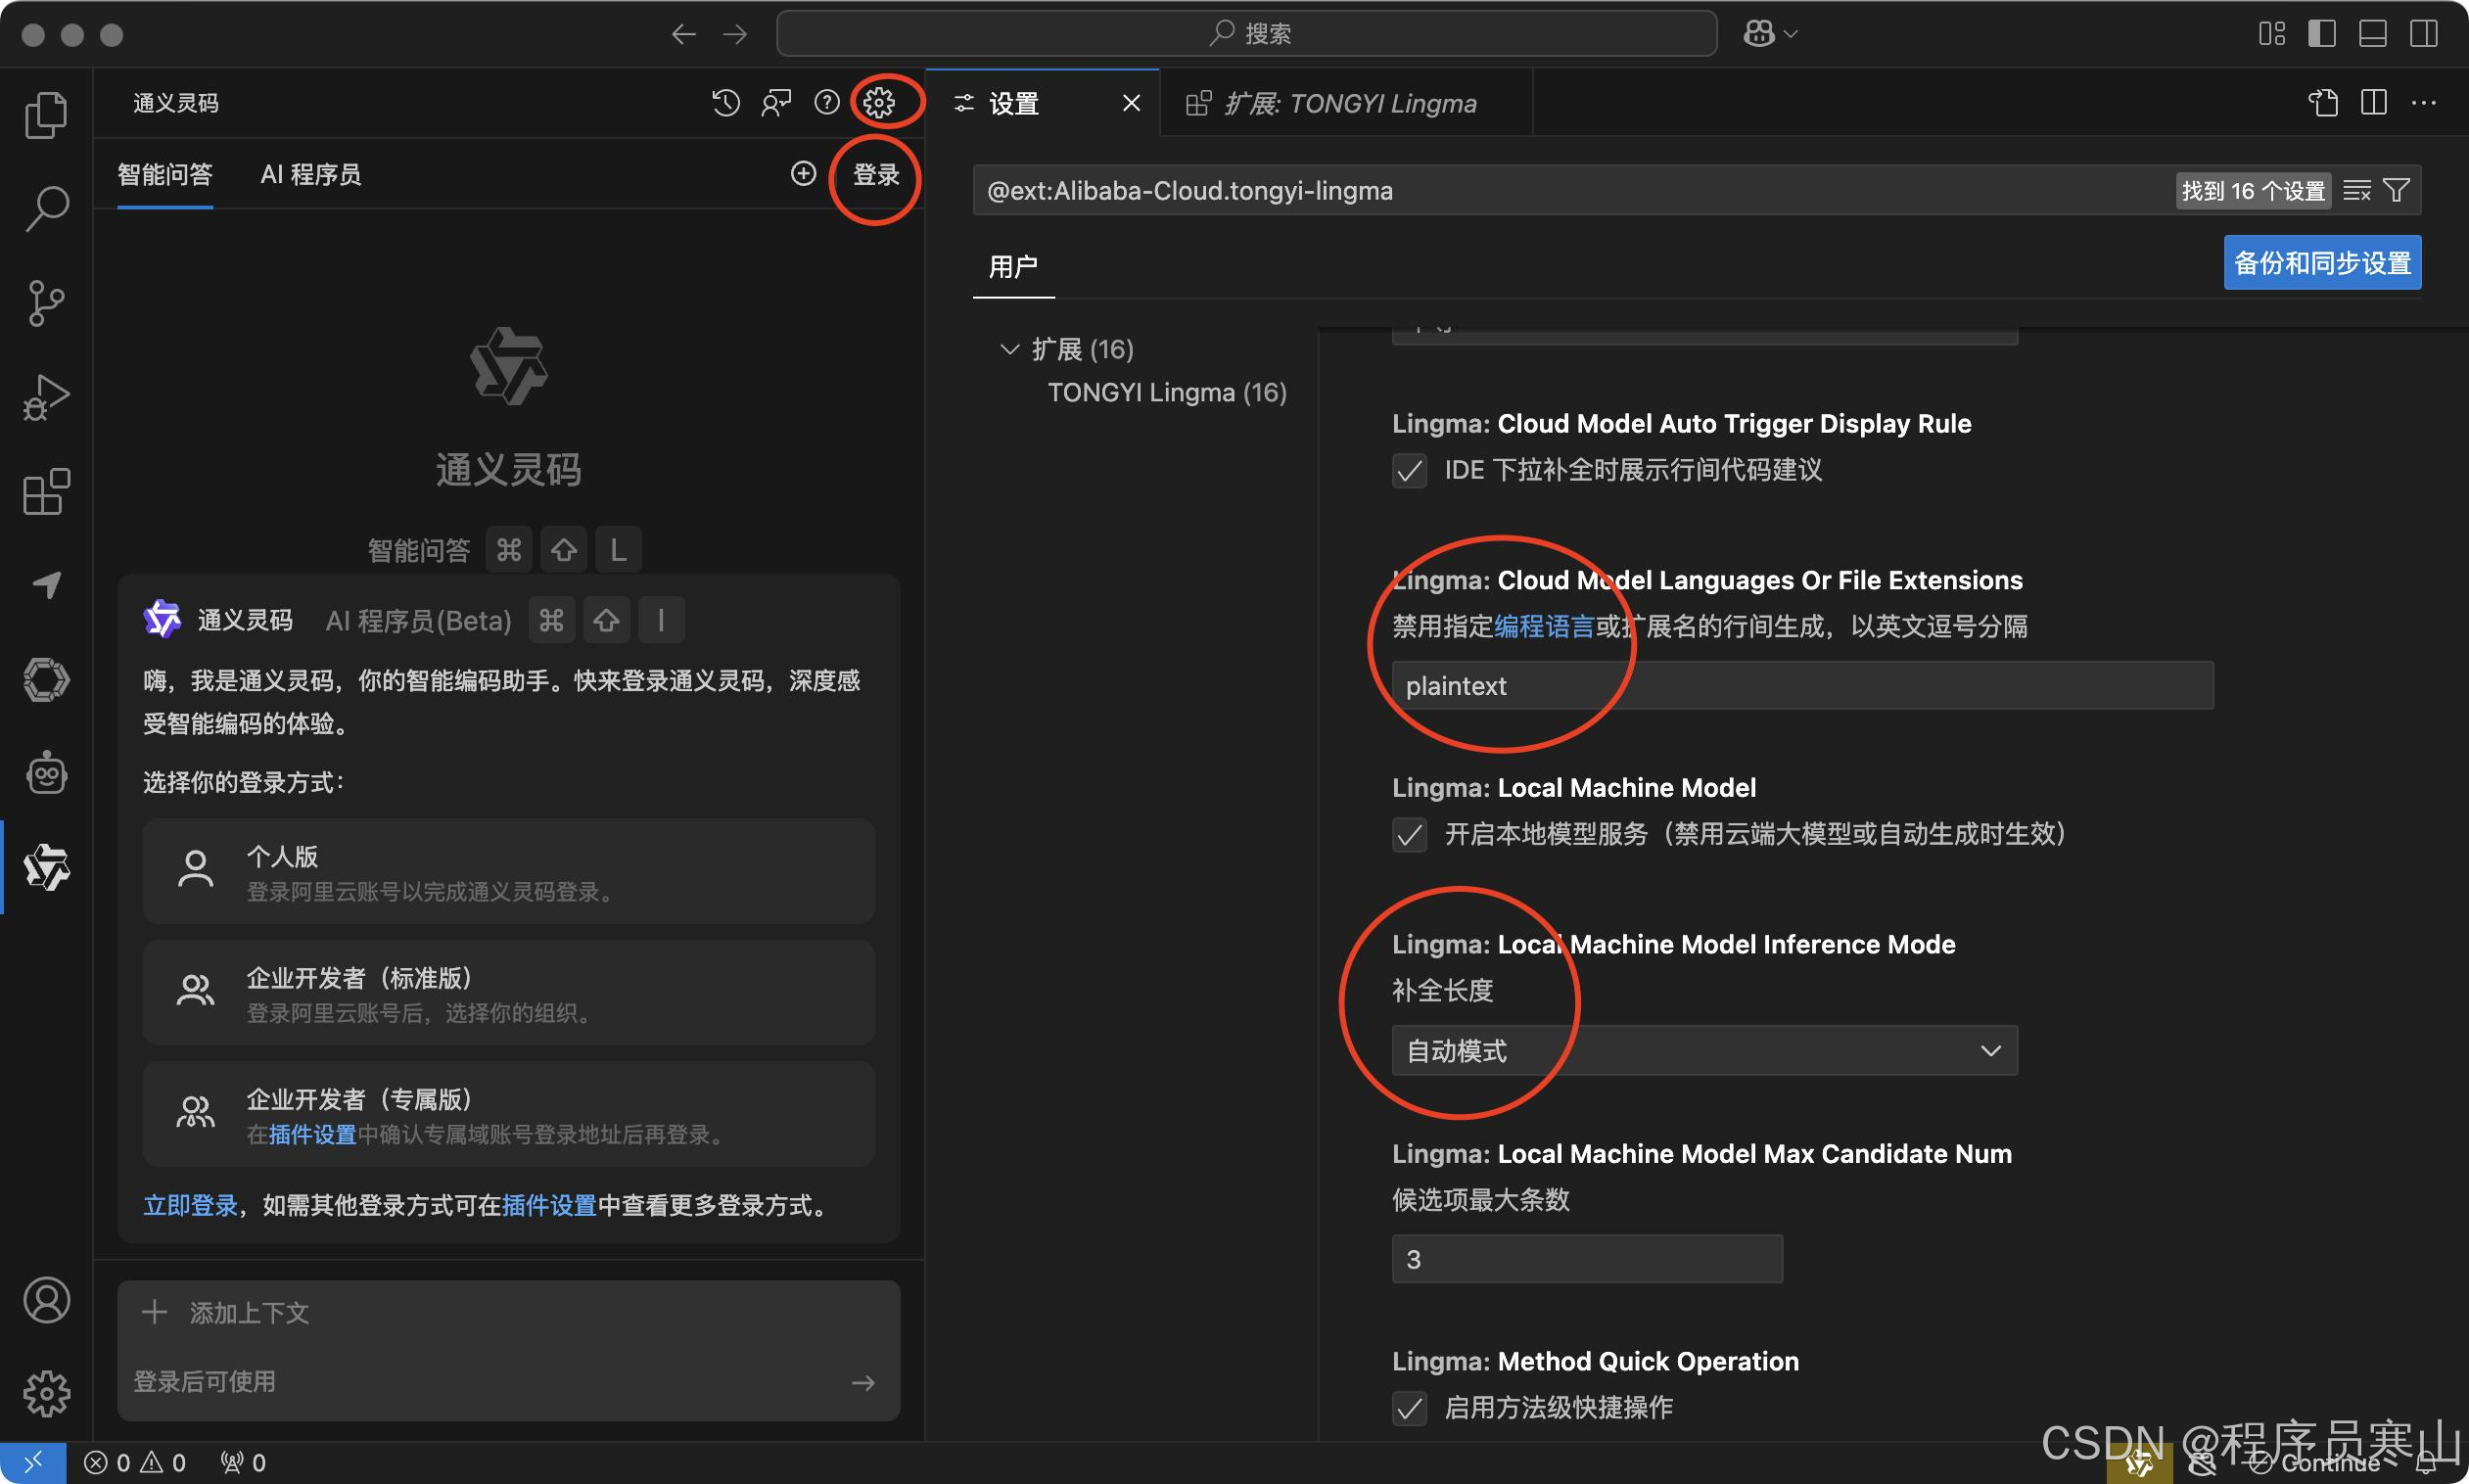The width and height of the screenshot is (2469, 1484).
Task: Open the Copilot chat icon in title bar
Action: pos(1759,34)
